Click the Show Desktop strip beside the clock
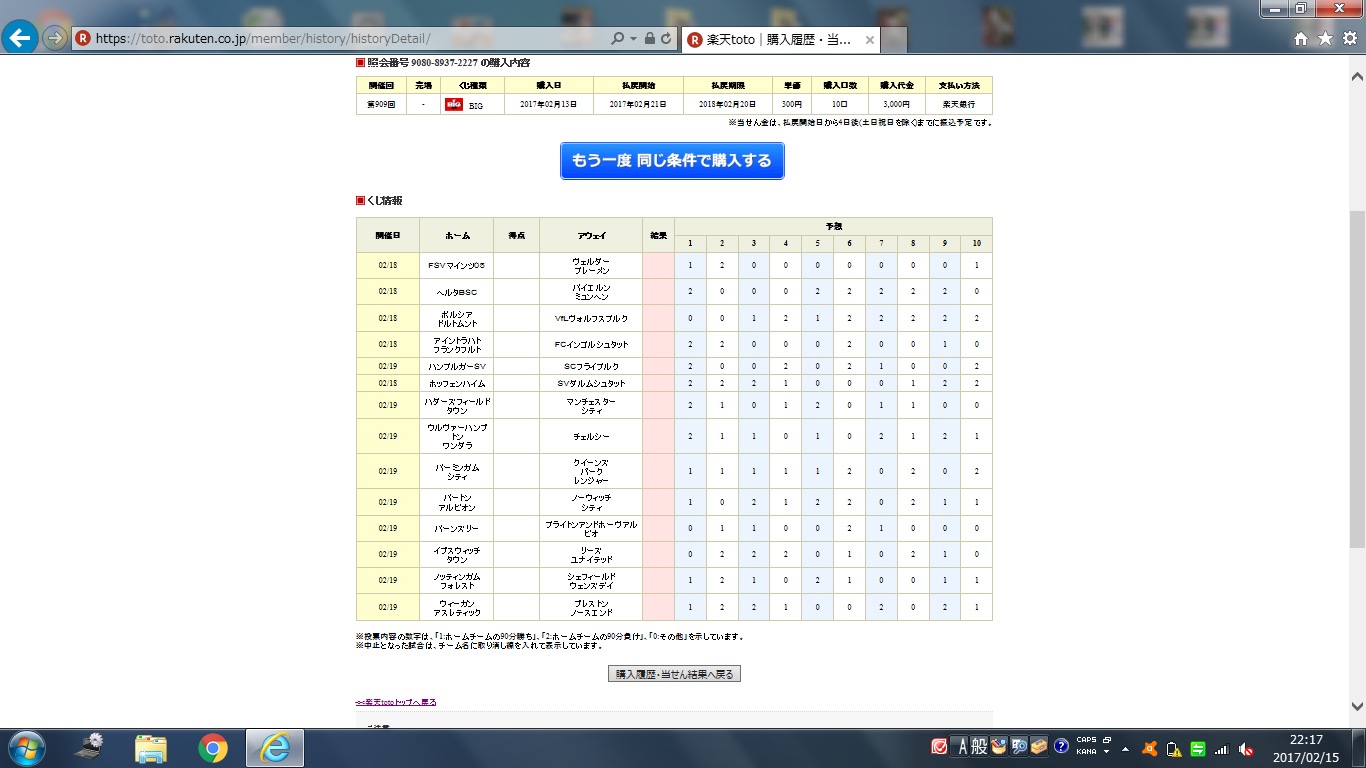 coord(1359,748)
